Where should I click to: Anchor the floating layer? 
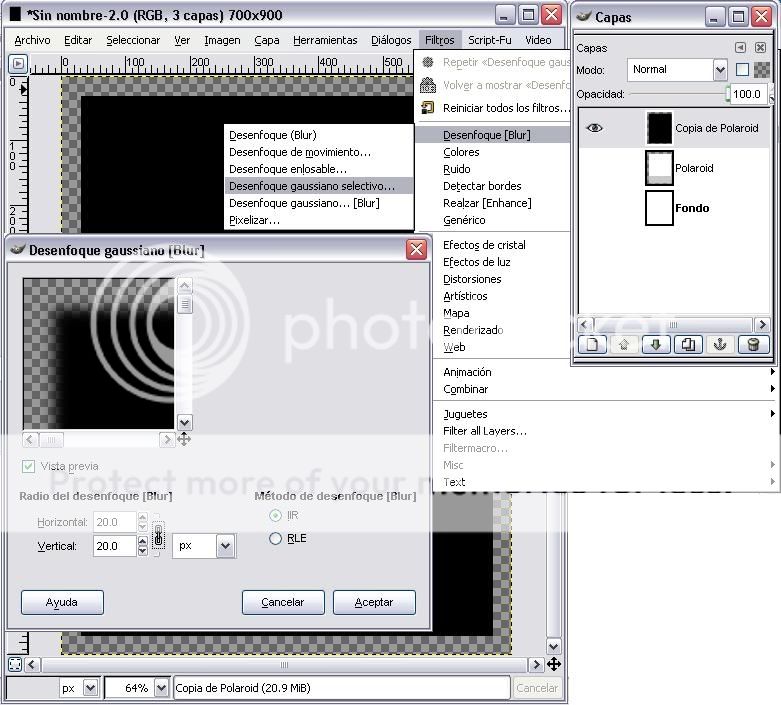click(x=719, y=345)
